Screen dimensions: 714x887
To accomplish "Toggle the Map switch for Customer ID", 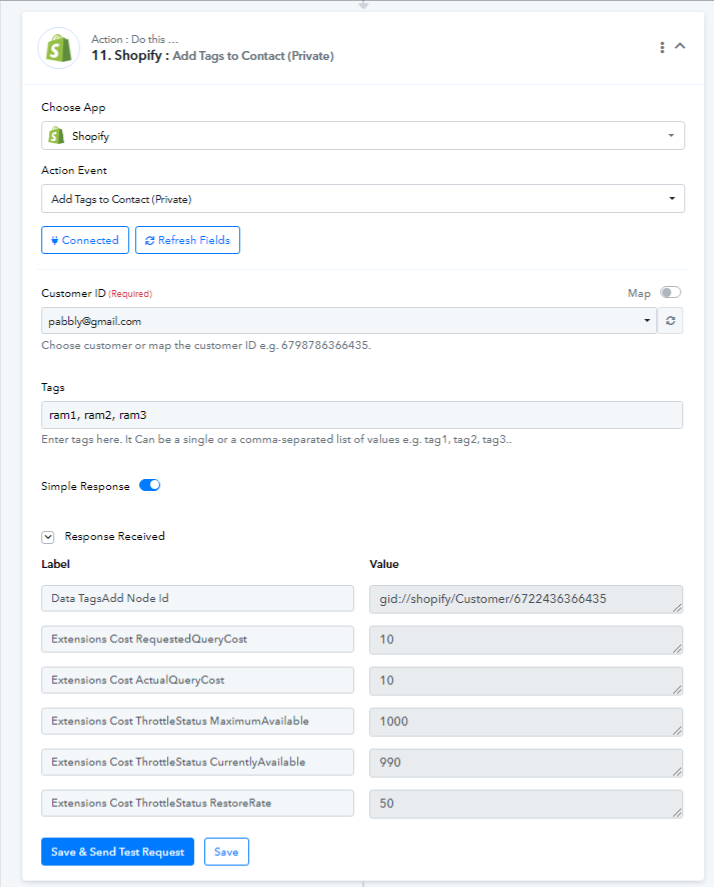I will 670,292.
